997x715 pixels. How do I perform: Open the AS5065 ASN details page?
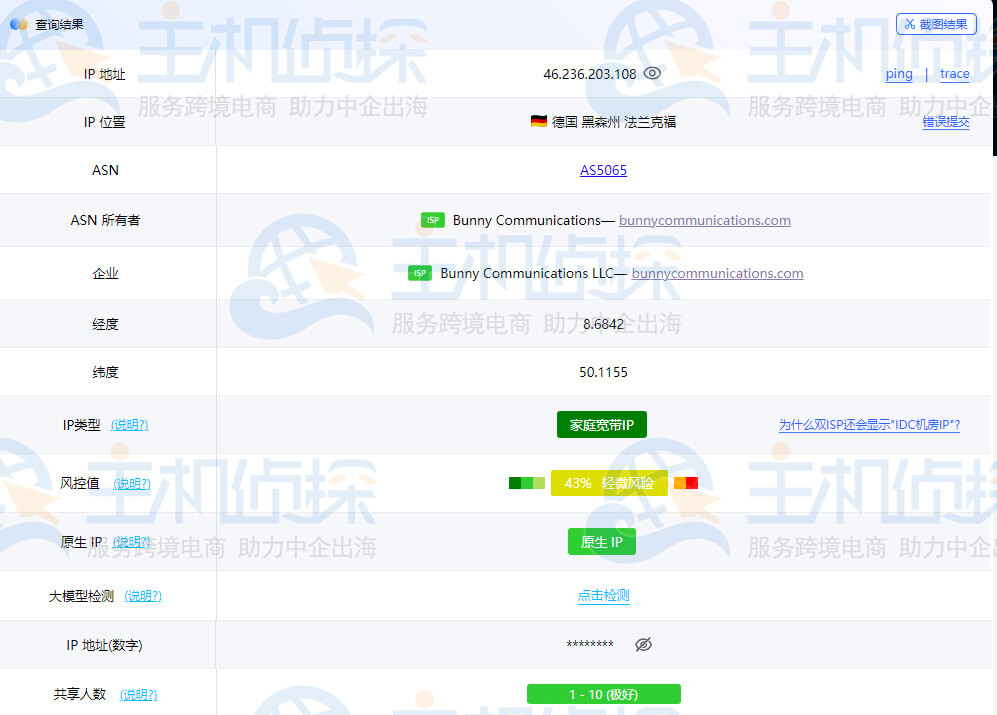point(602,169)
